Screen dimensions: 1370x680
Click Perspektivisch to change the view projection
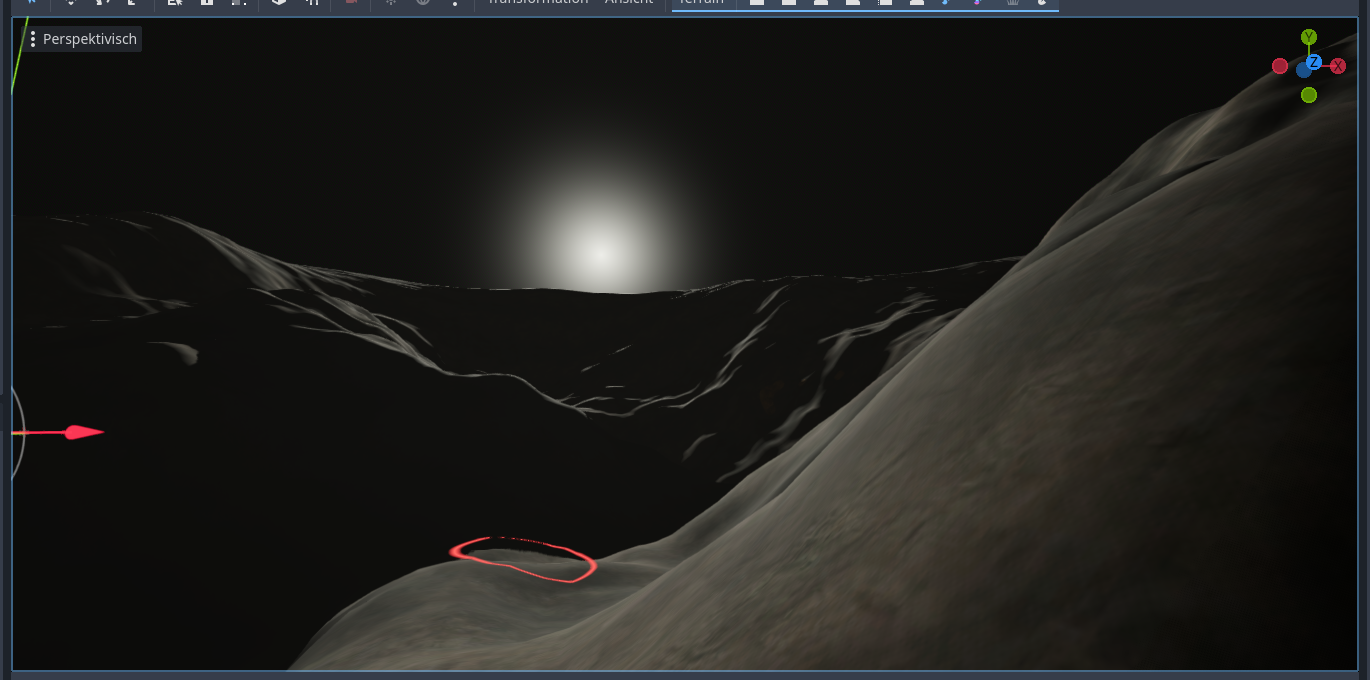tap(88, 39)
